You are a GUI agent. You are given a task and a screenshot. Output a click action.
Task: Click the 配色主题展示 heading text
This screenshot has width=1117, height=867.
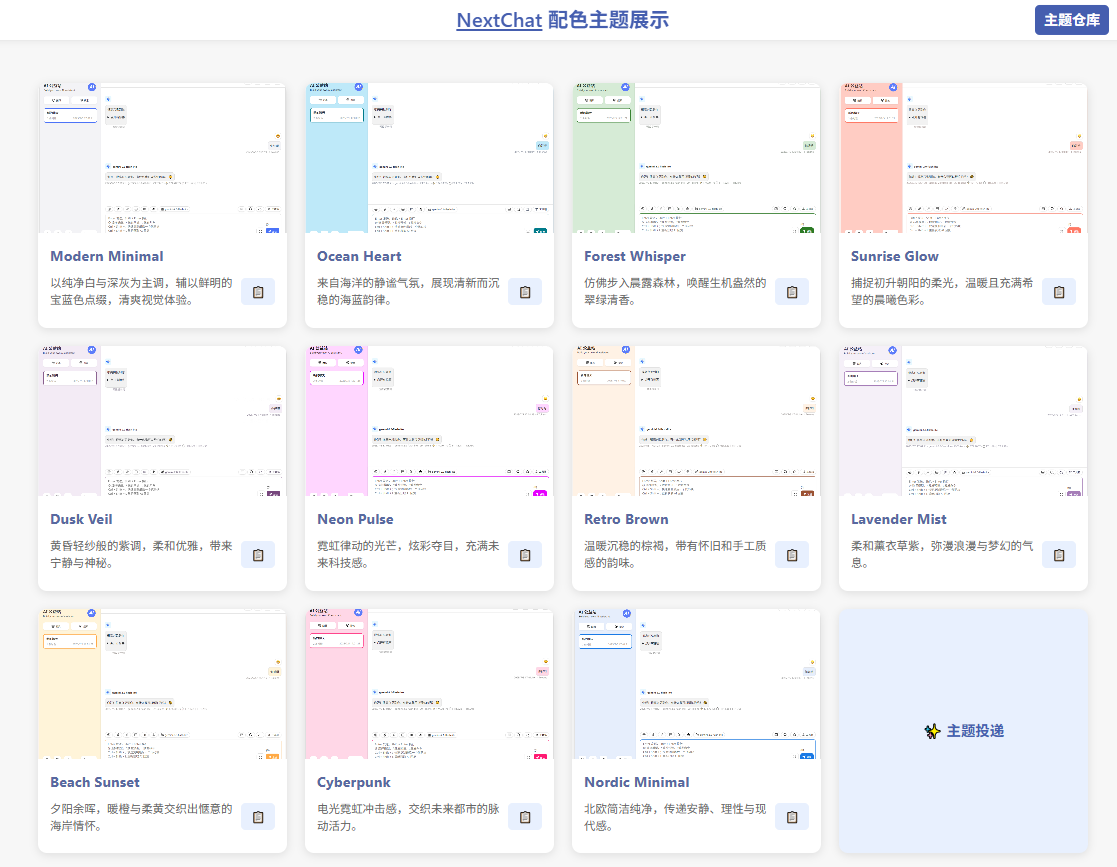click(x=608, y=20)
